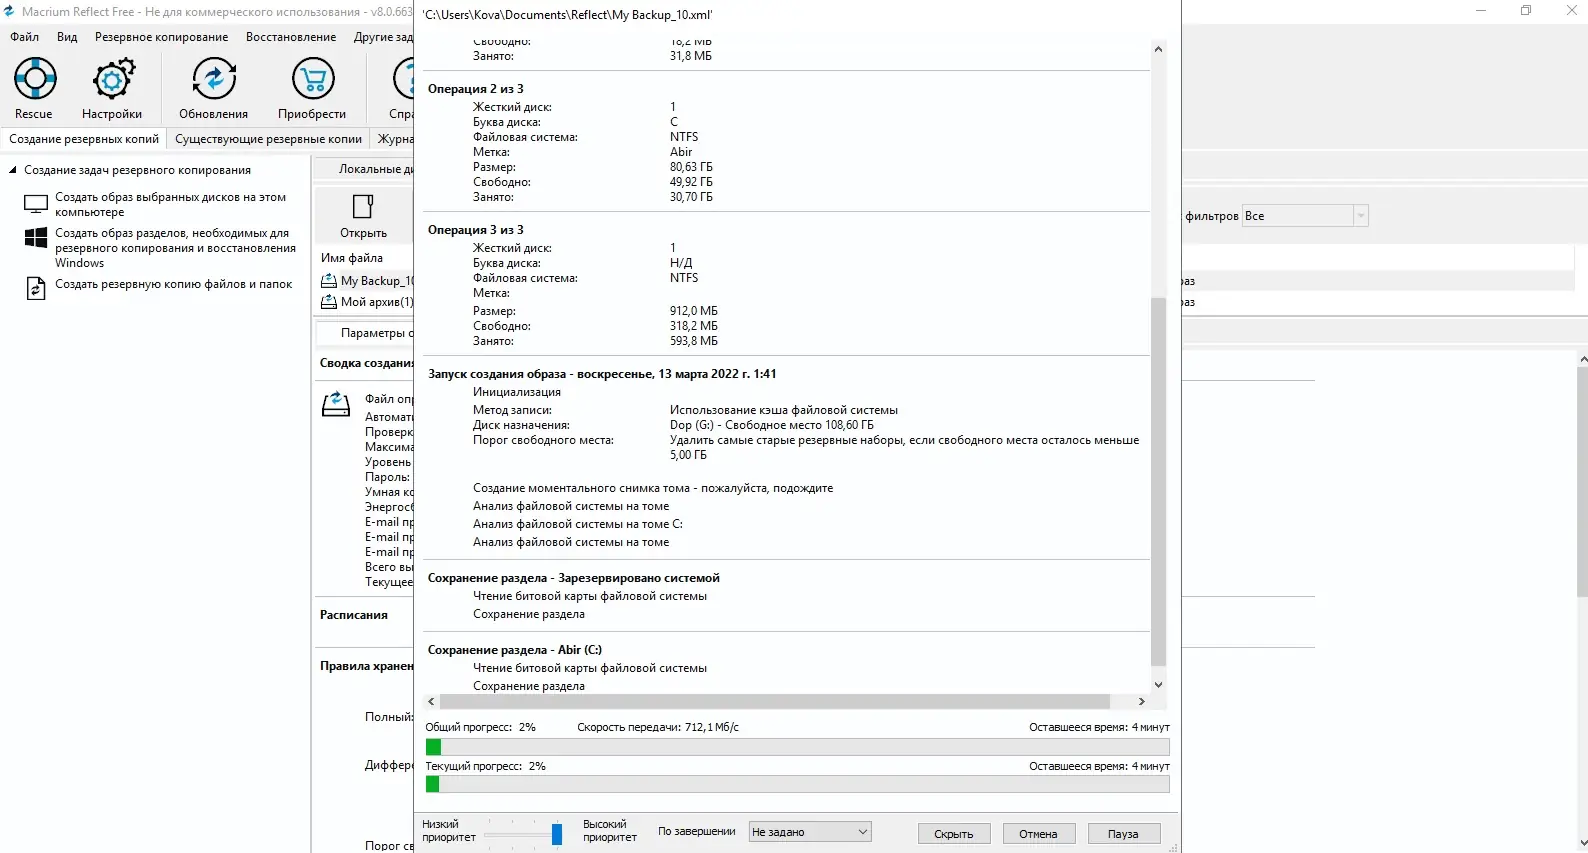The width and height of the screenshot is (1588, 853).
Task: Click the log's vertical scrollbar thumb
Action: (x=1158, y=481)
